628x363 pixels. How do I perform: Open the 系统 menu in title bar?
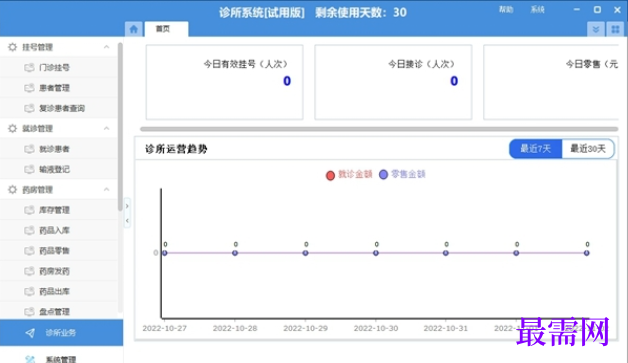click(x=537, y=10)
